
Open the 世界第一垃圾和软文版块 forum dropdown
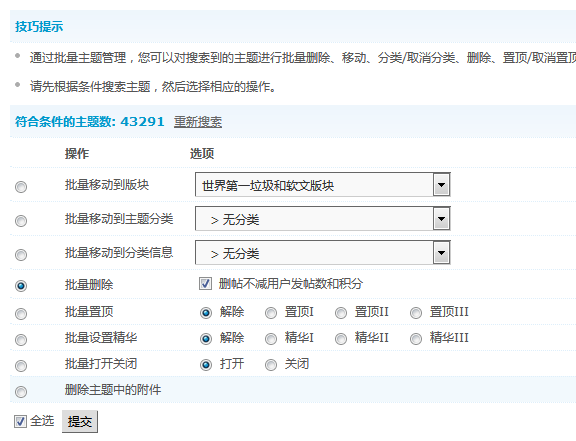pos(323,184)
